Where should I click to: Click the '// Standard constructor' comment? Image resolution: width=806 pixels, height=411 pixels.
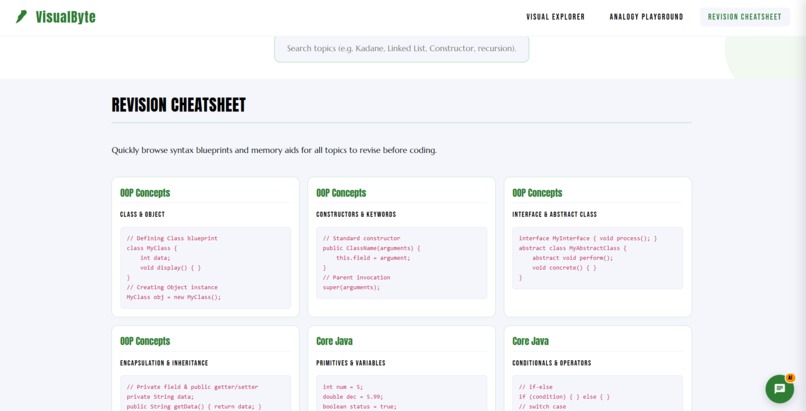(361, 238)
